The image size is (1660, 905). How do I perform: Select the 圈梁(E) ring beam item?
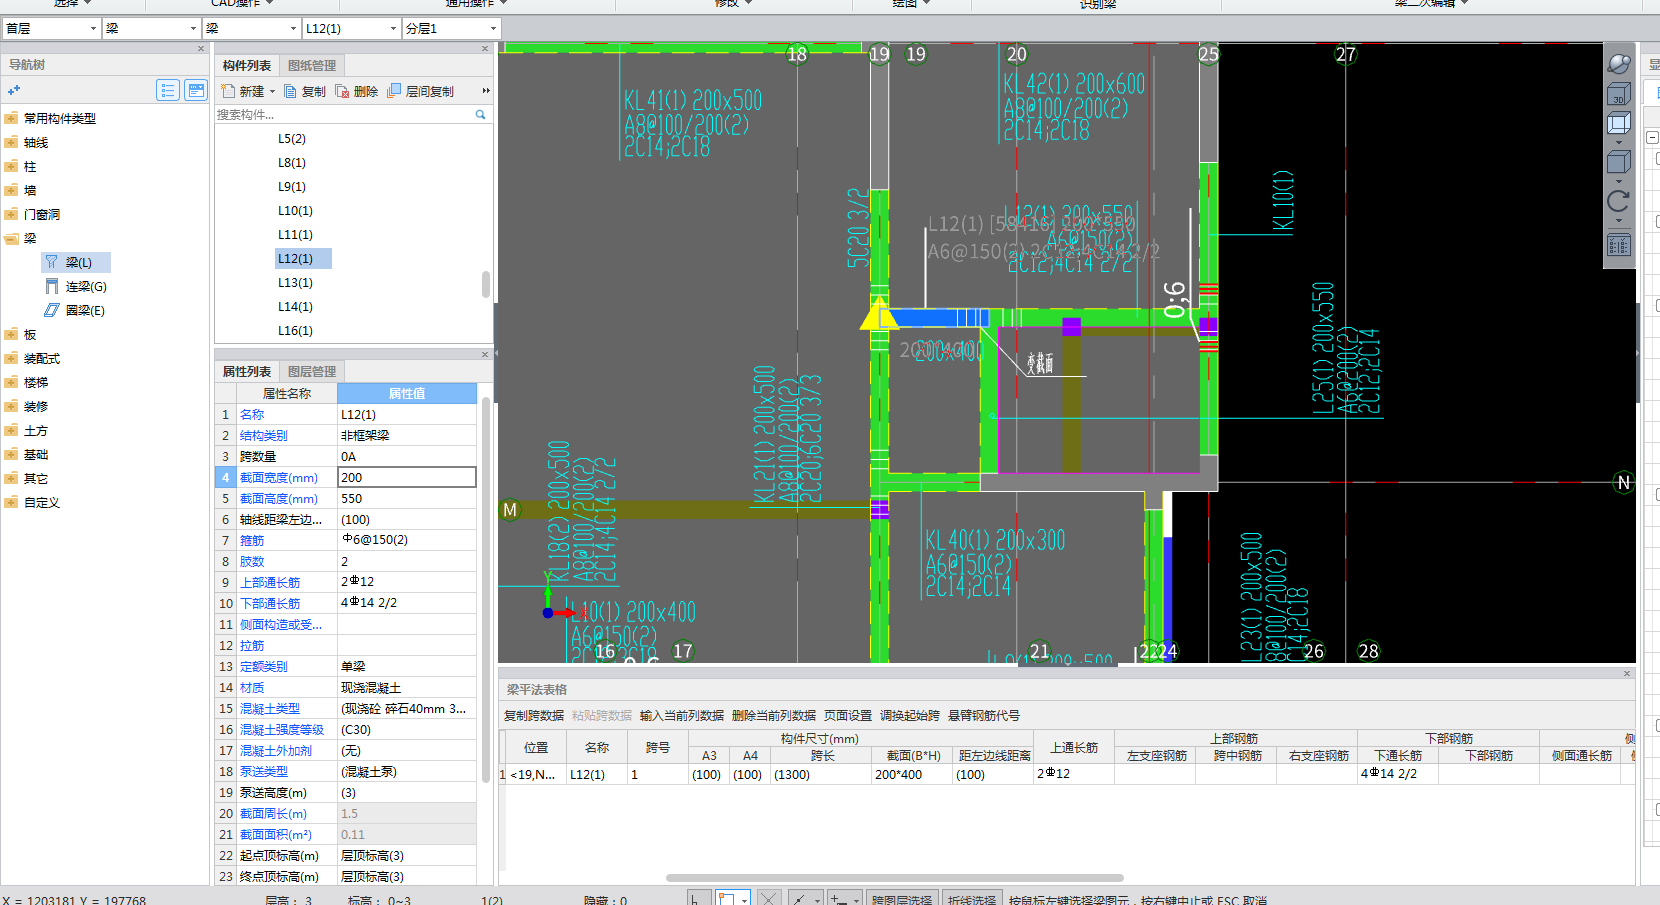point(75,310)
